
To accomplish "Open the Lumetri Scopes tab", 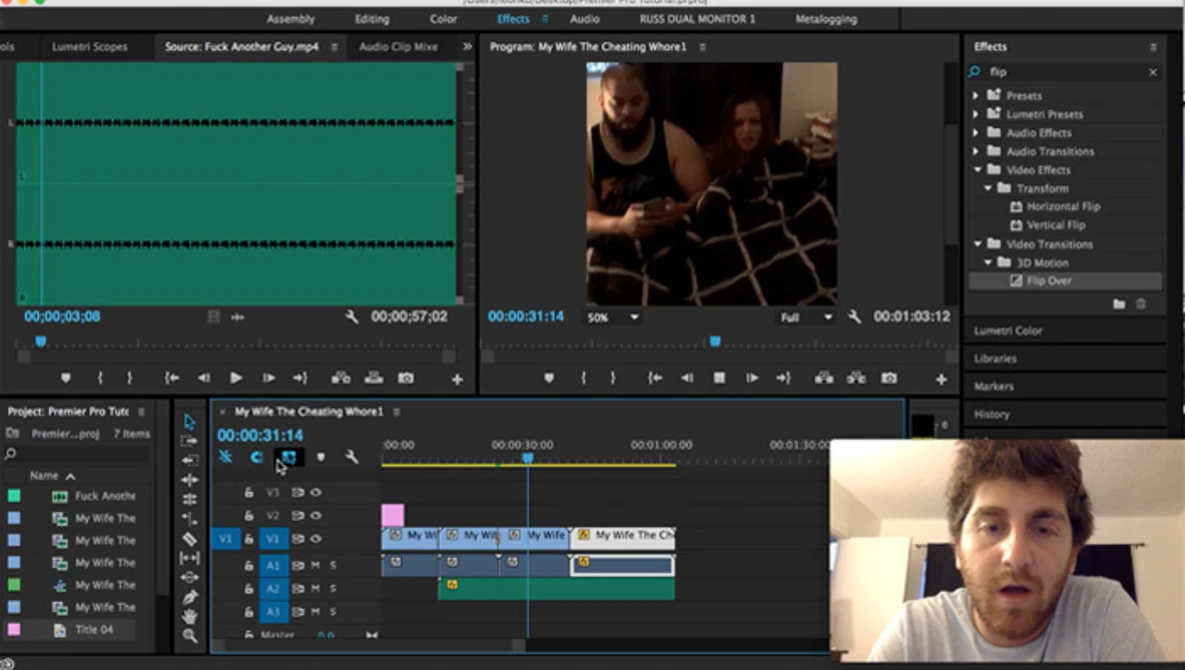I will [89, 47].
